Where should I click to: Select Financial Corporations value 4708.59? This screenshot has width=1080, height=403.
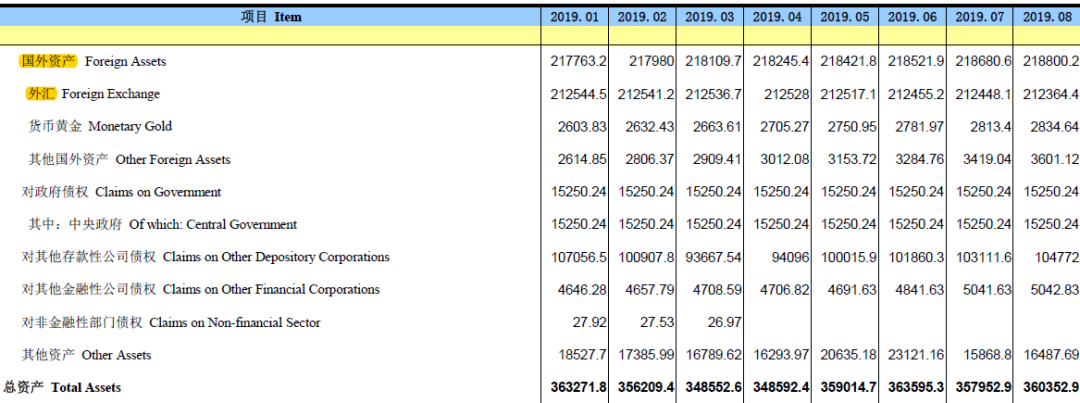pos(717,289)
